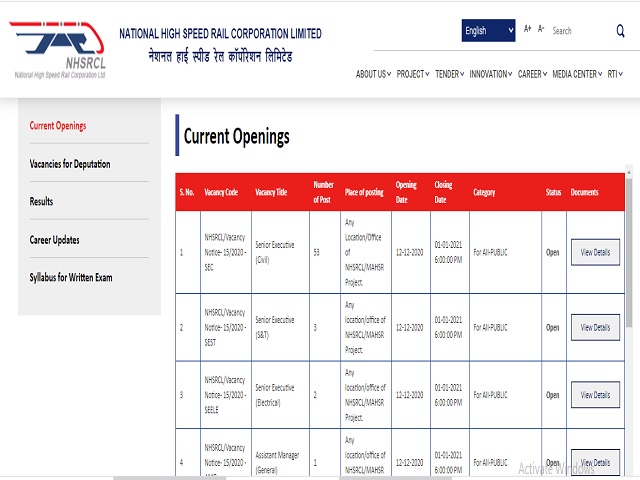This screenshot has height=480, width=640.
Task: Click the S. No. column header
Action: [187, 192]
